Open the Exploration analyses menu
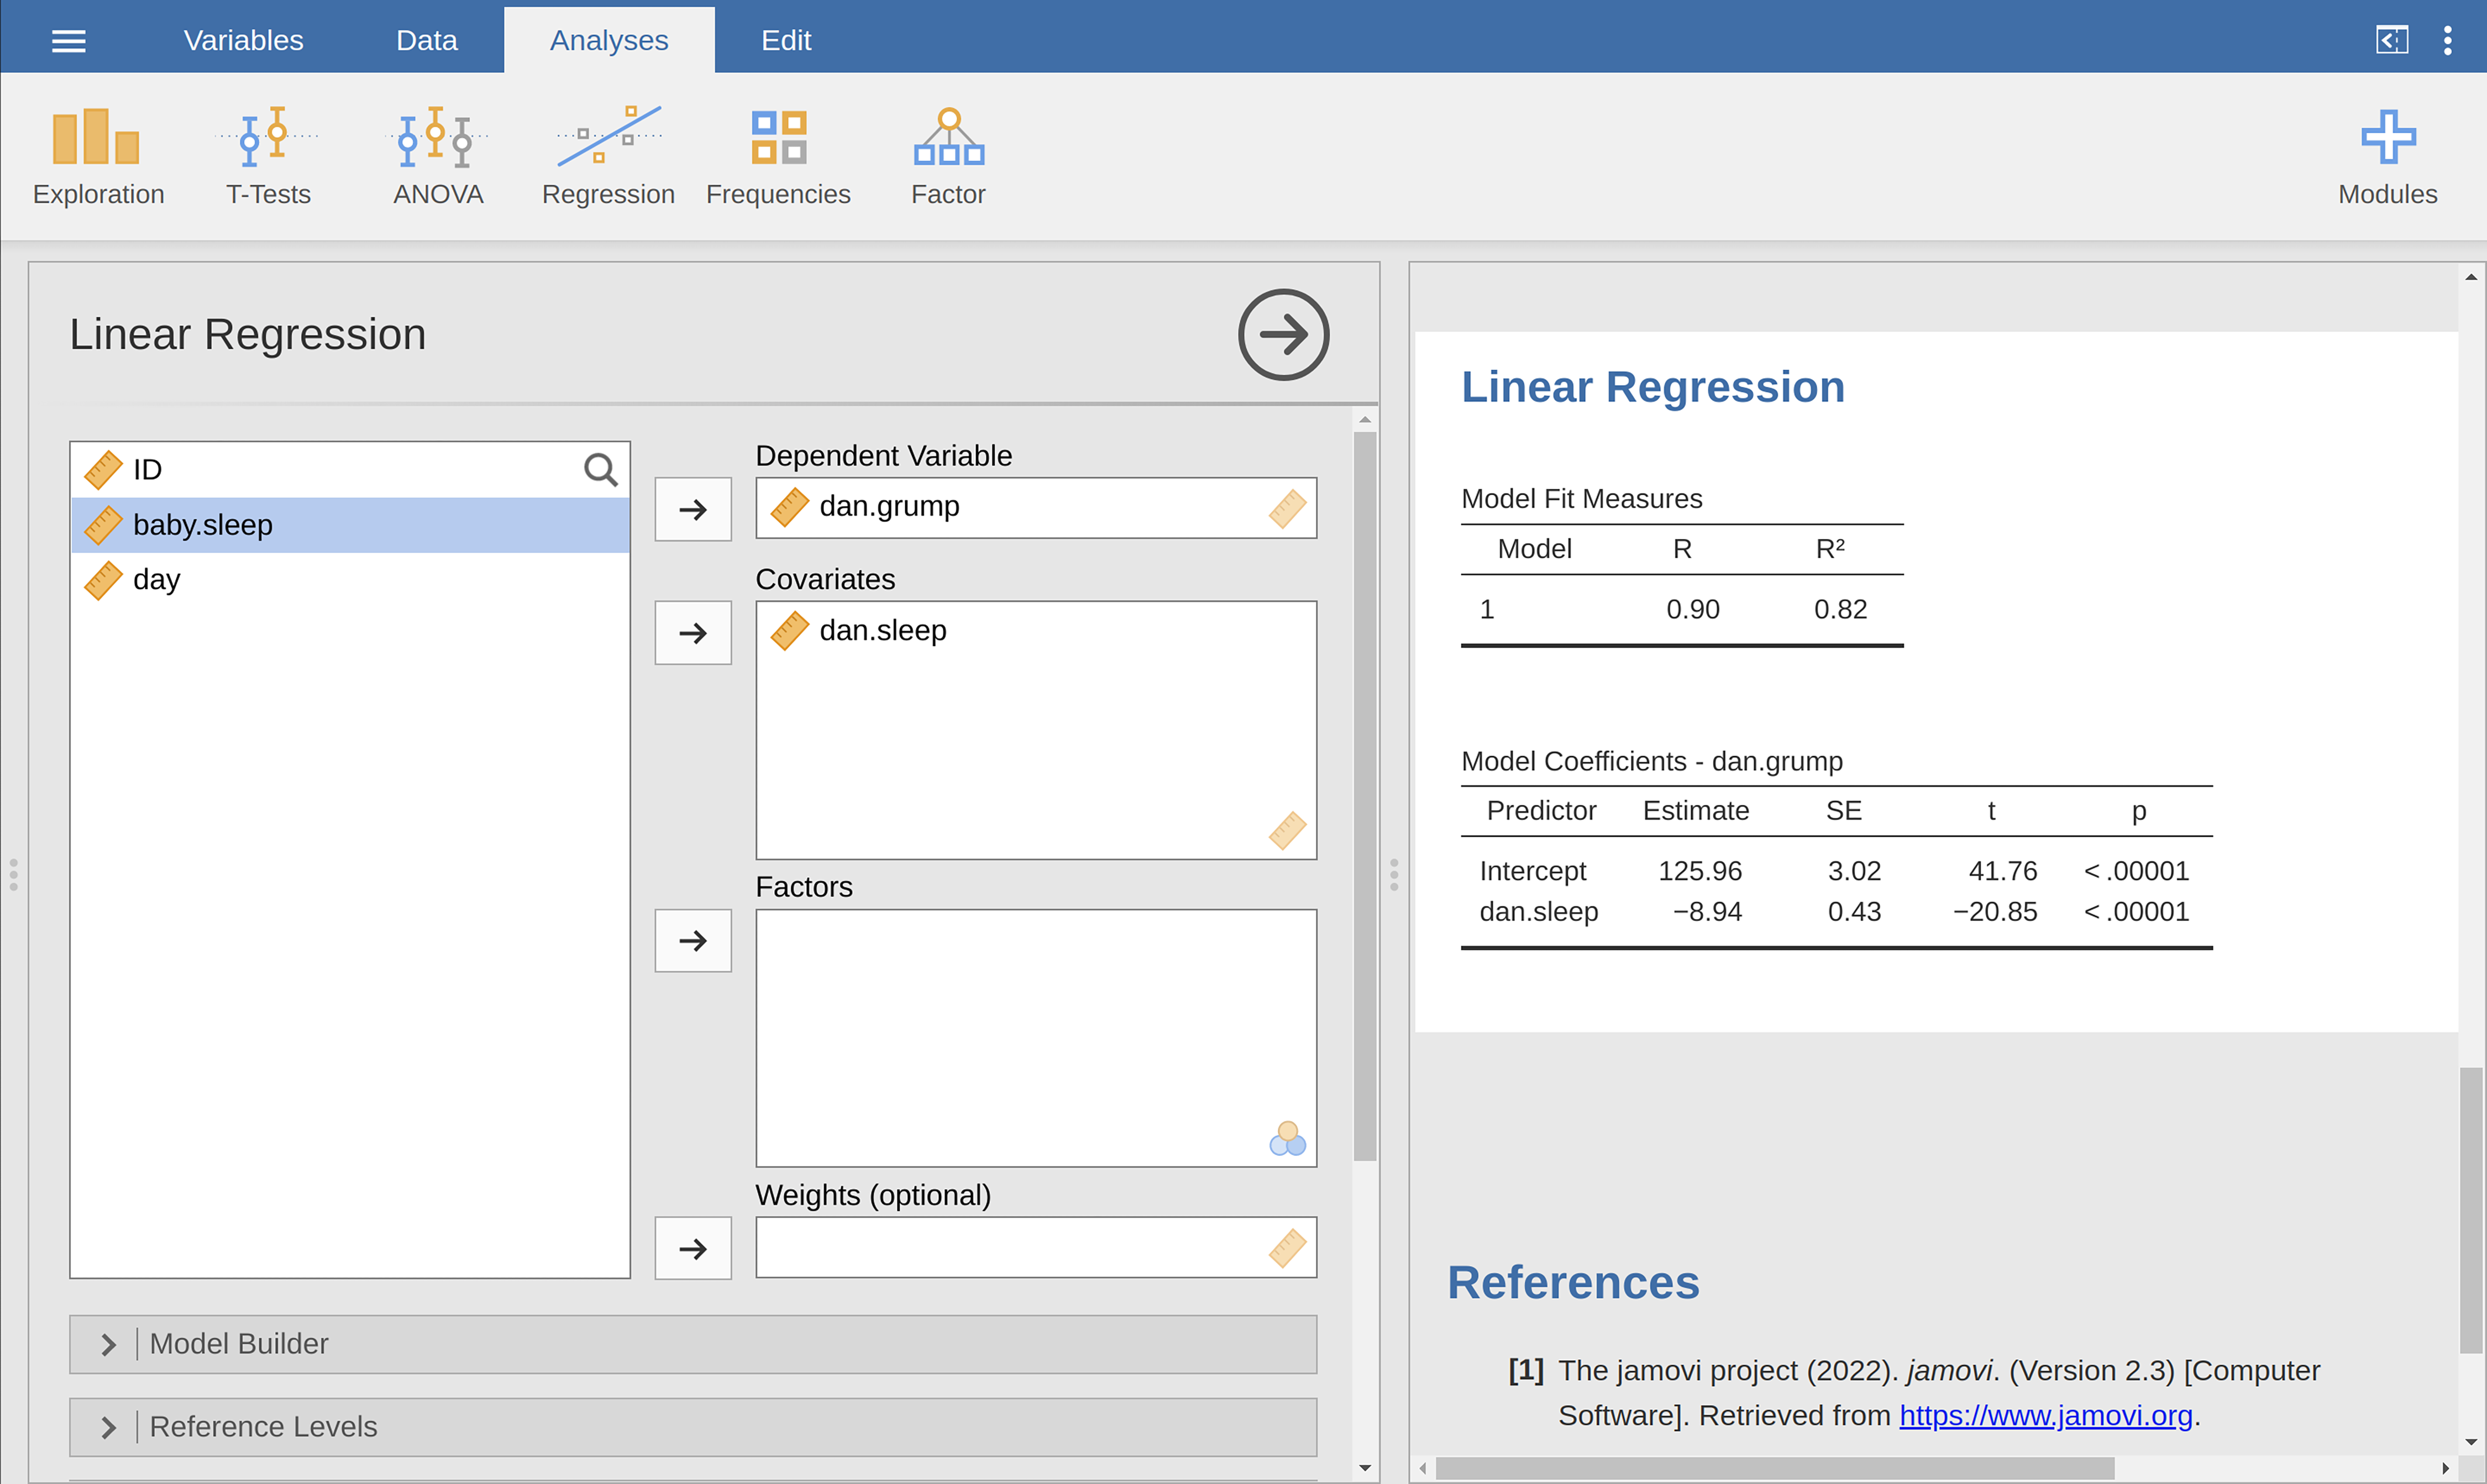 pos(97,156)
